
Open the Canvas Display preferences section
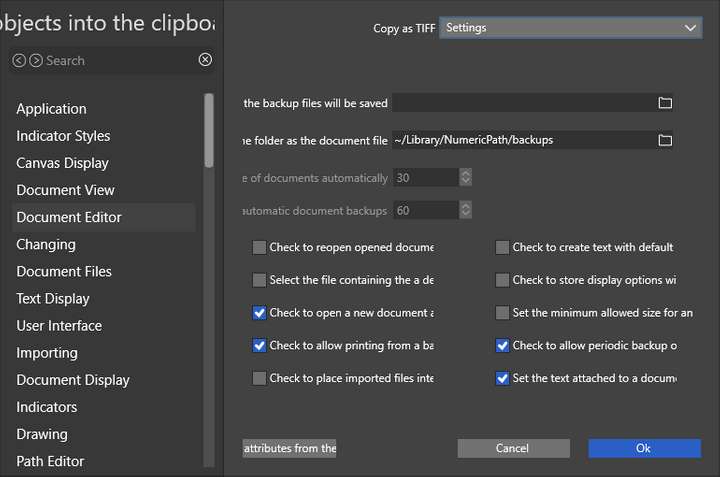pyautogui.click(x=62, y=163)
